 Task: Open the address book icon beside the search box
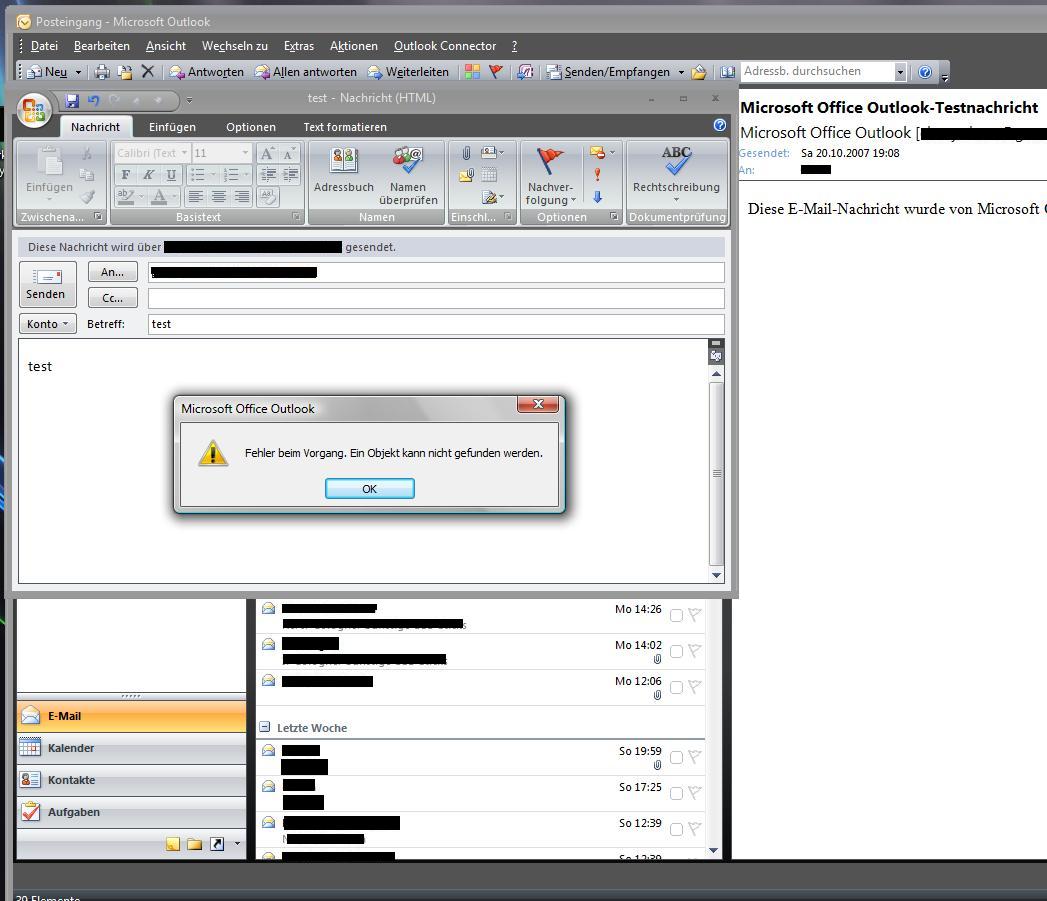point(727,71)
